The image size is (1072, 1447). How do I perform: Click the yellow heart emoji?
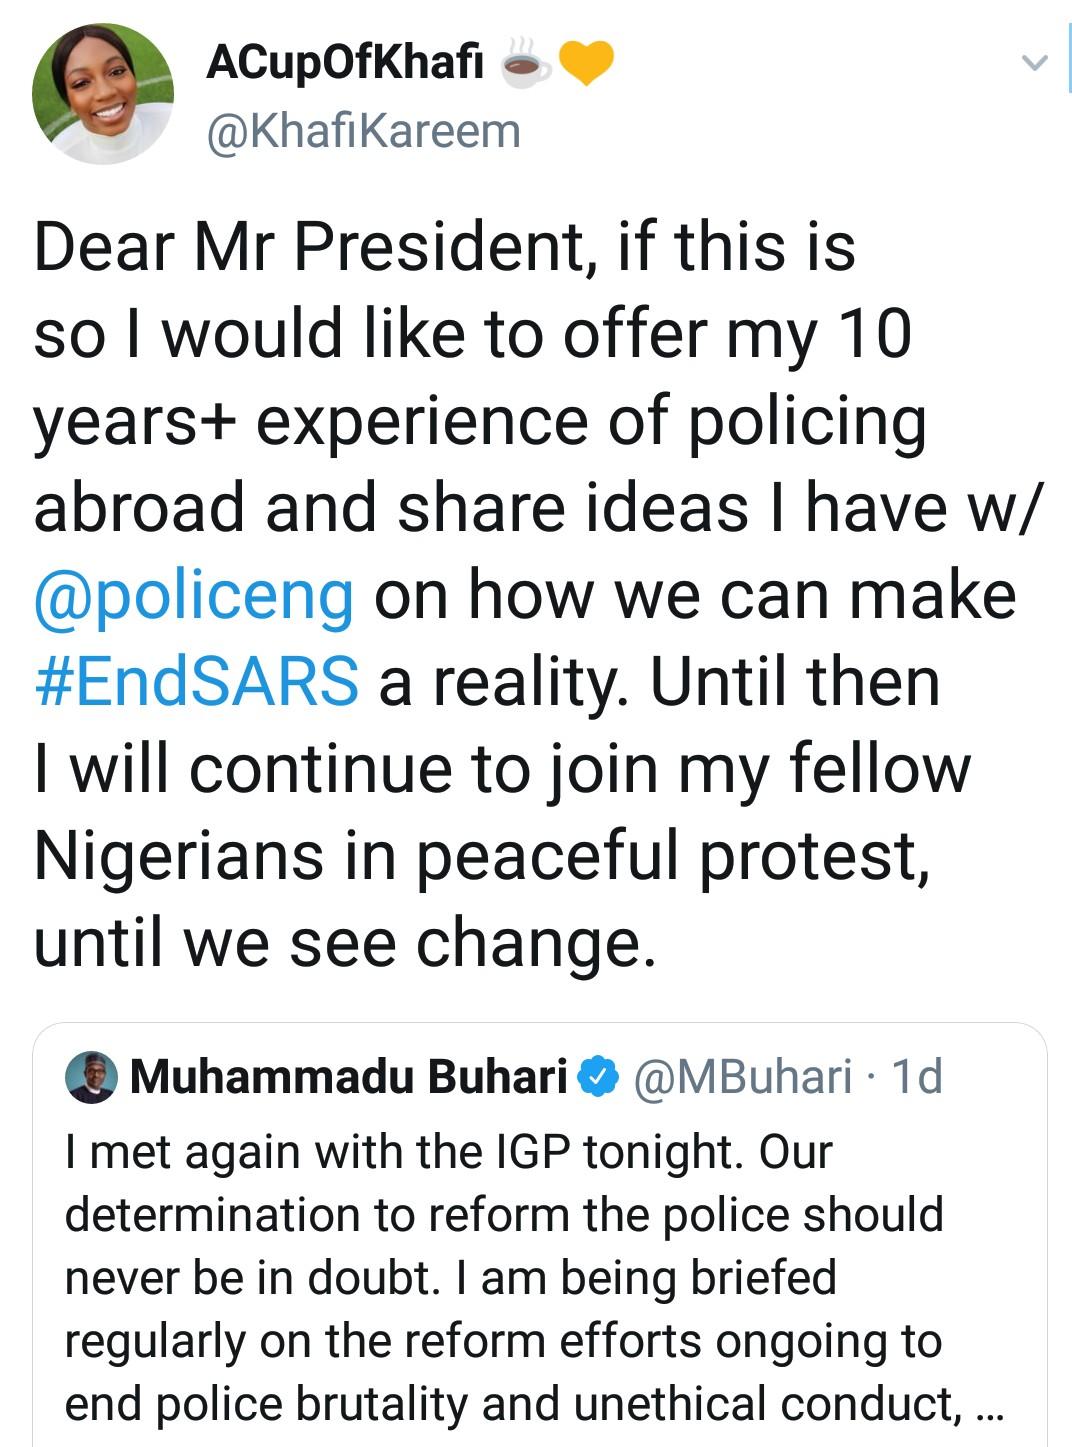click(x=585, y=63)
